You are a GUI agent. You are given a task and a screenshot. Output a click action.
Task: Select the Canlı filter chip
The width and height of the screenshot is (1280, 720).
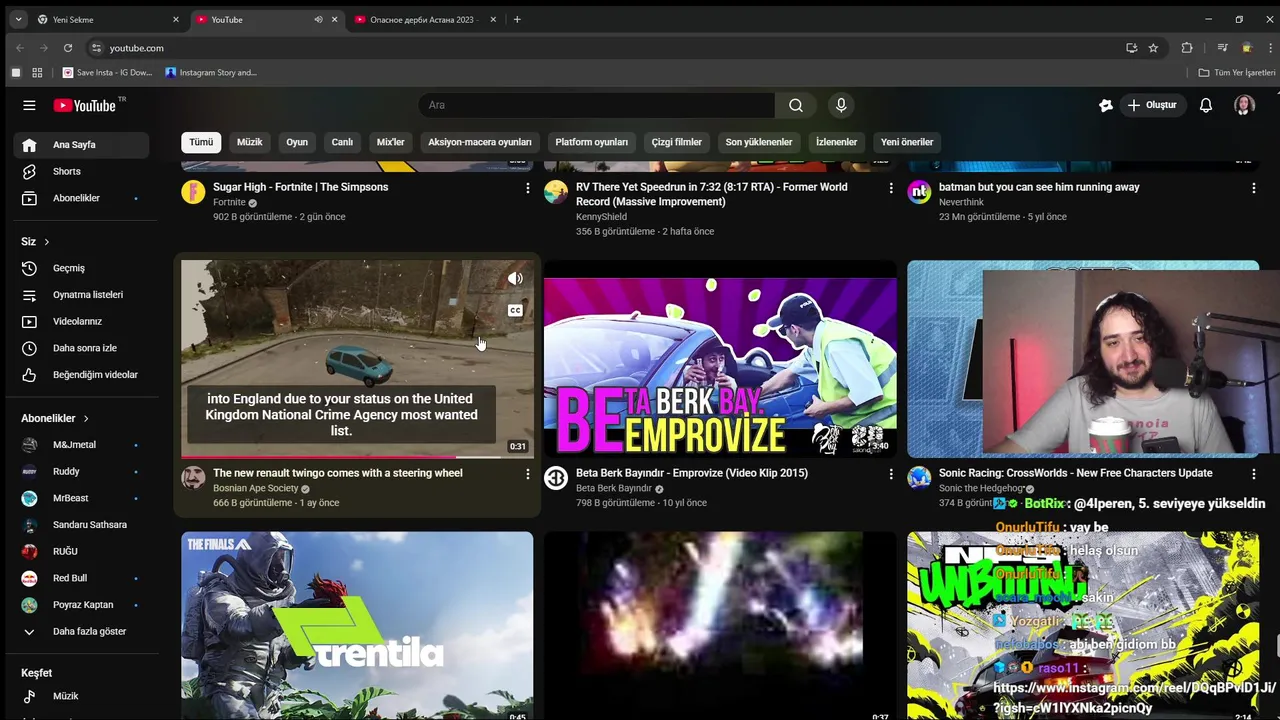342,142
